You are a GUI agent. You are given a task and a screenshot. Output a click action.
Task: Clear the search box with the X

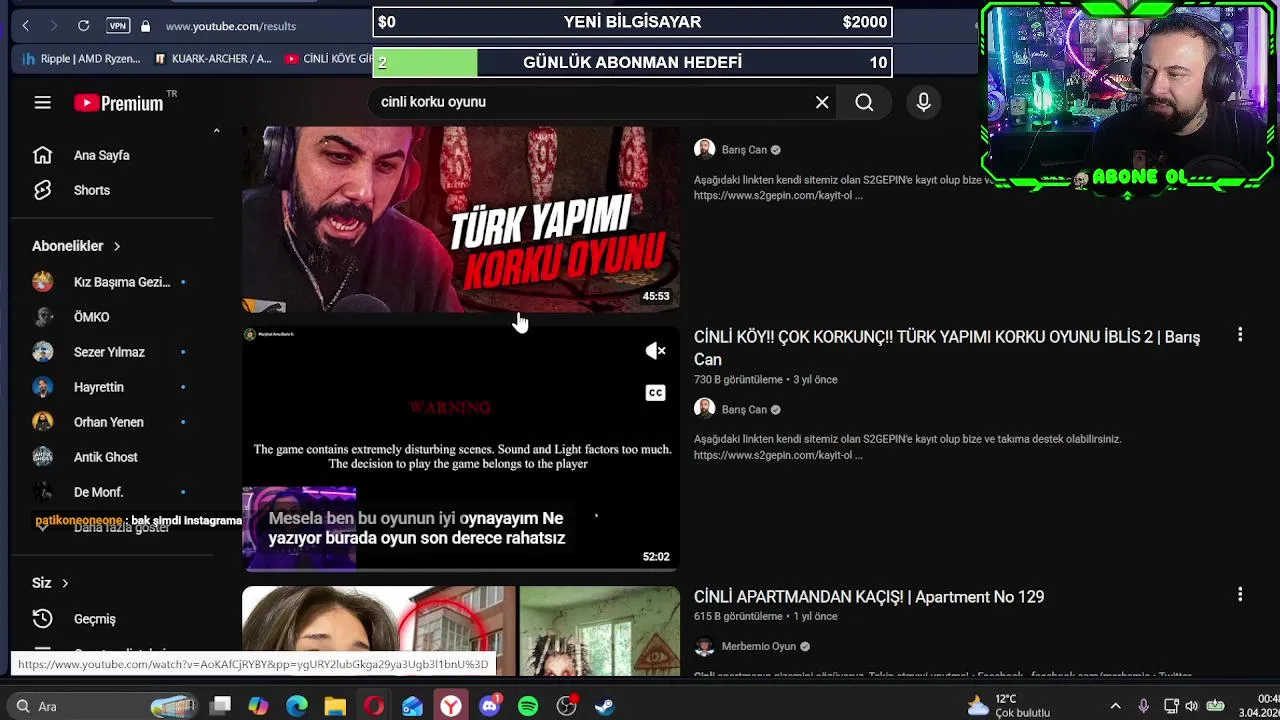[822, 102]
